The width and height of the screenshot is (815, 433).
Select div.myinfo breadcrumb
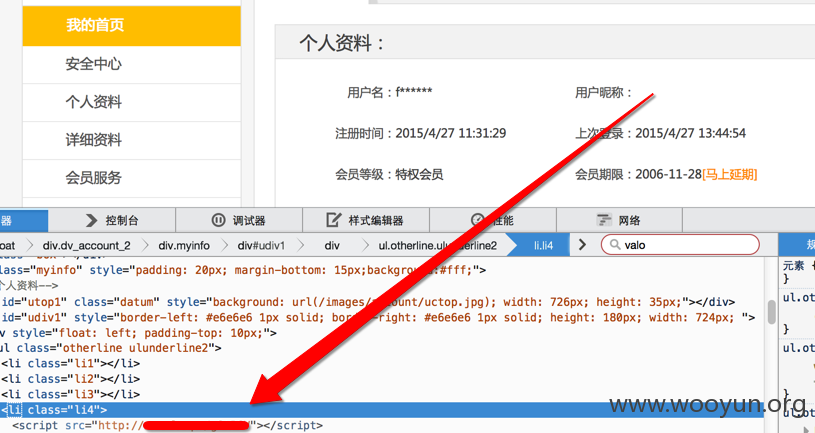(184, 245)
